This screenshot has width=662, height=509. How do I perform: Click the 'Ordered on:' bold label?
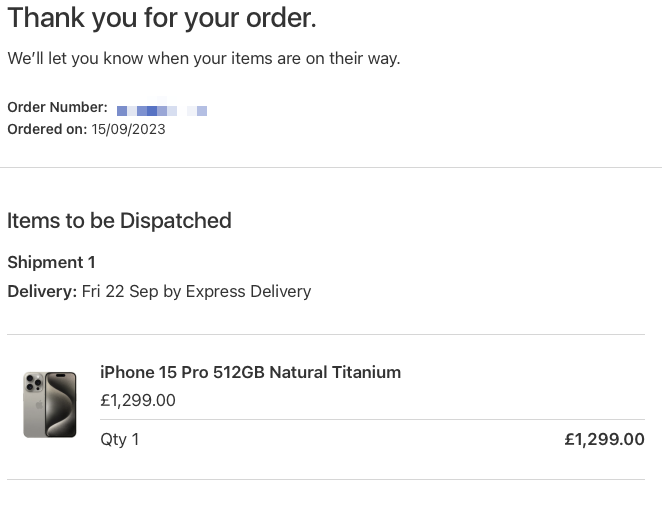[x=47, y=129]
